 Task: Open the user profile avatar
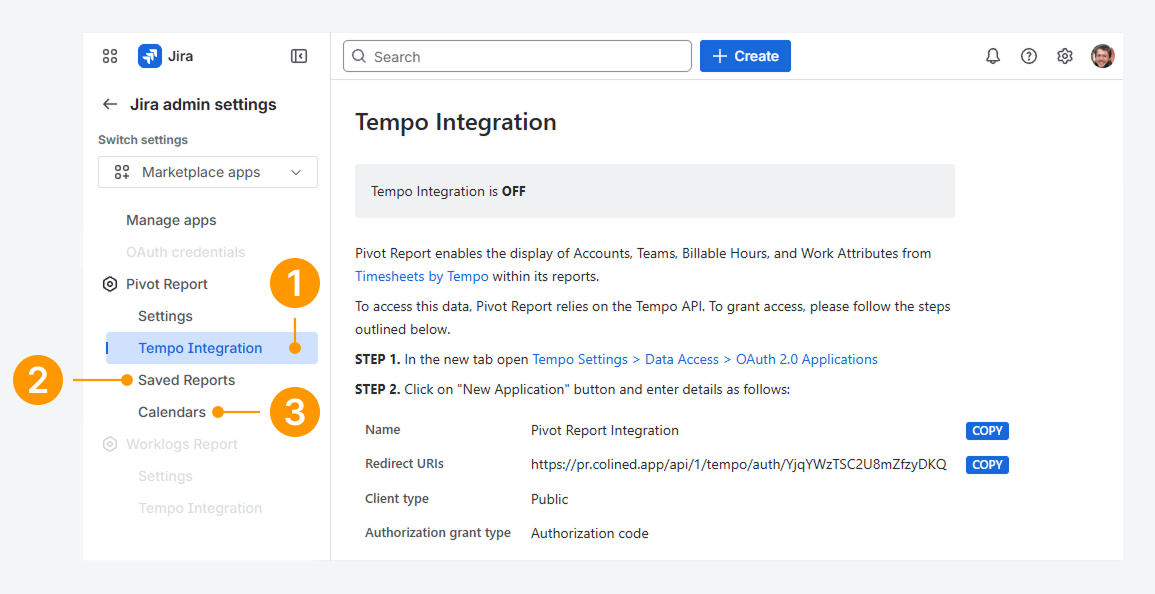[1103, 56]
